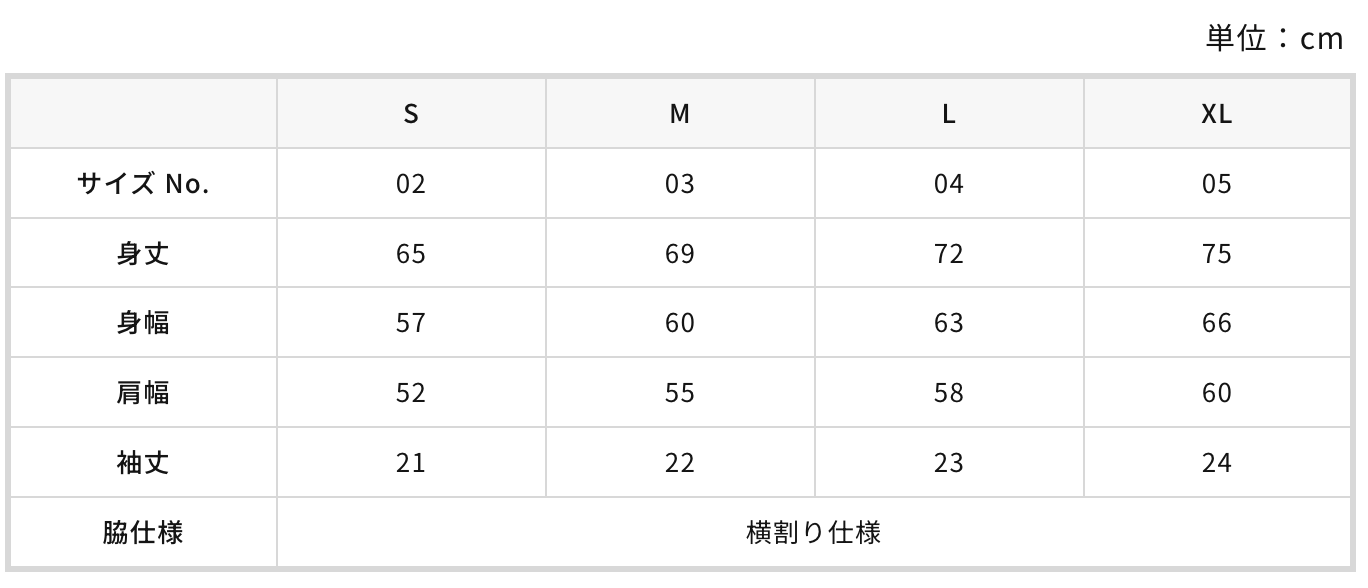1368x588 pixels.
Task: Select the 身幅 value 63 for L
Action: (949, 323)
